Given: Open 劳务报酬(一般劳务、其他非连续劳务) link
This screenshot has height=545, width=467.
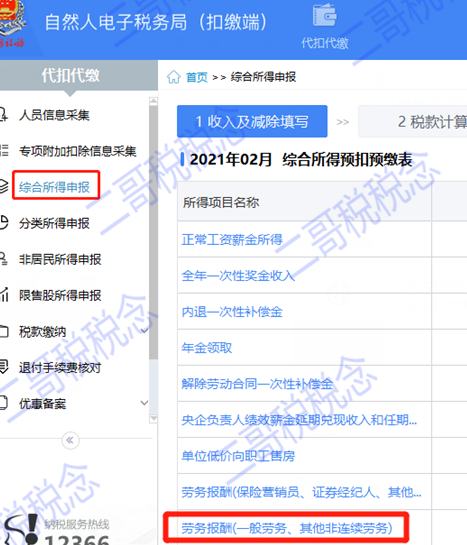Looking at the screenshot, I should coord(287,528).
